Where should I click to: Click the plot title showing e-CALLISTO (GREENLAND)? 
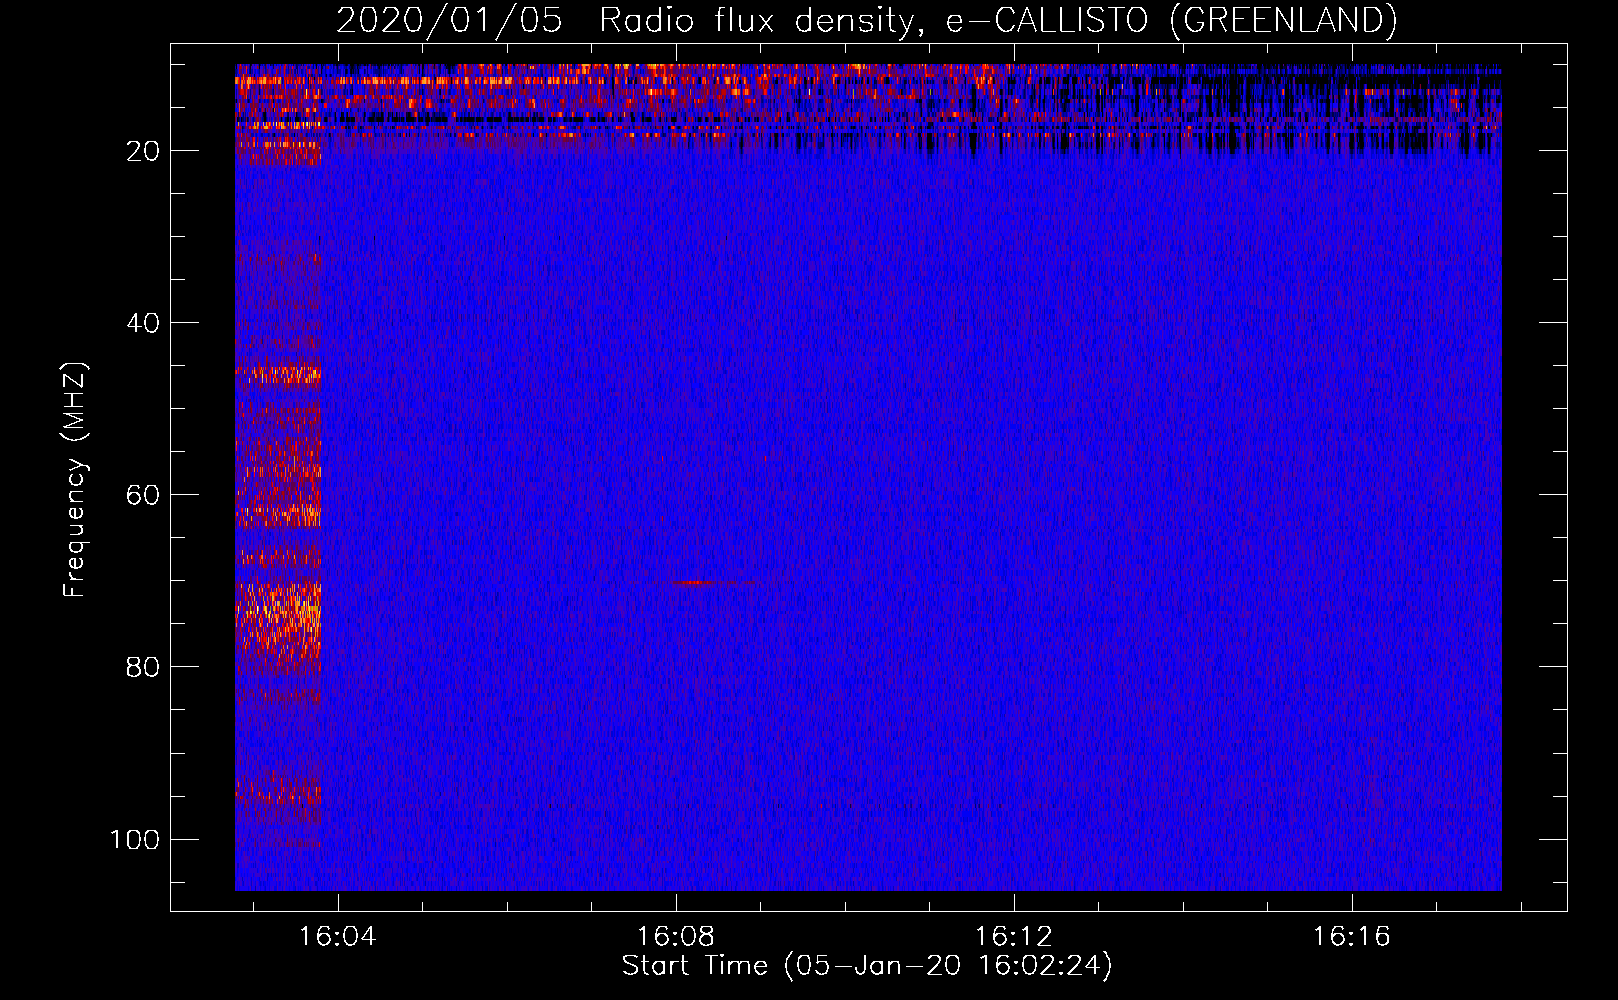(866, 20)
